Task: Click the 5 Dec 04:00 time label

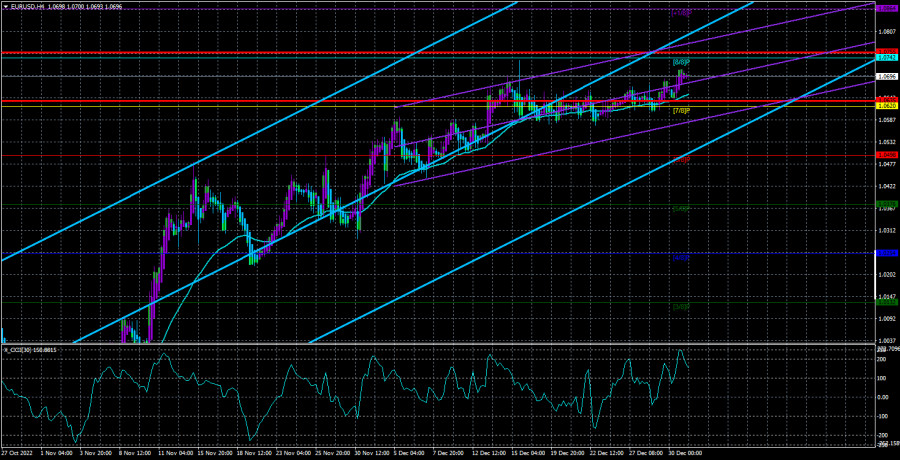Action: click(408, 453)
